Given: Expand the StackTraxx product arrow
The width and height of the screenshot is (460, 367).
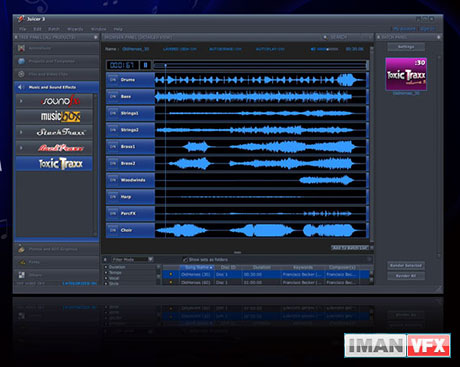Looking at the screenshot, I should [21, 132].
